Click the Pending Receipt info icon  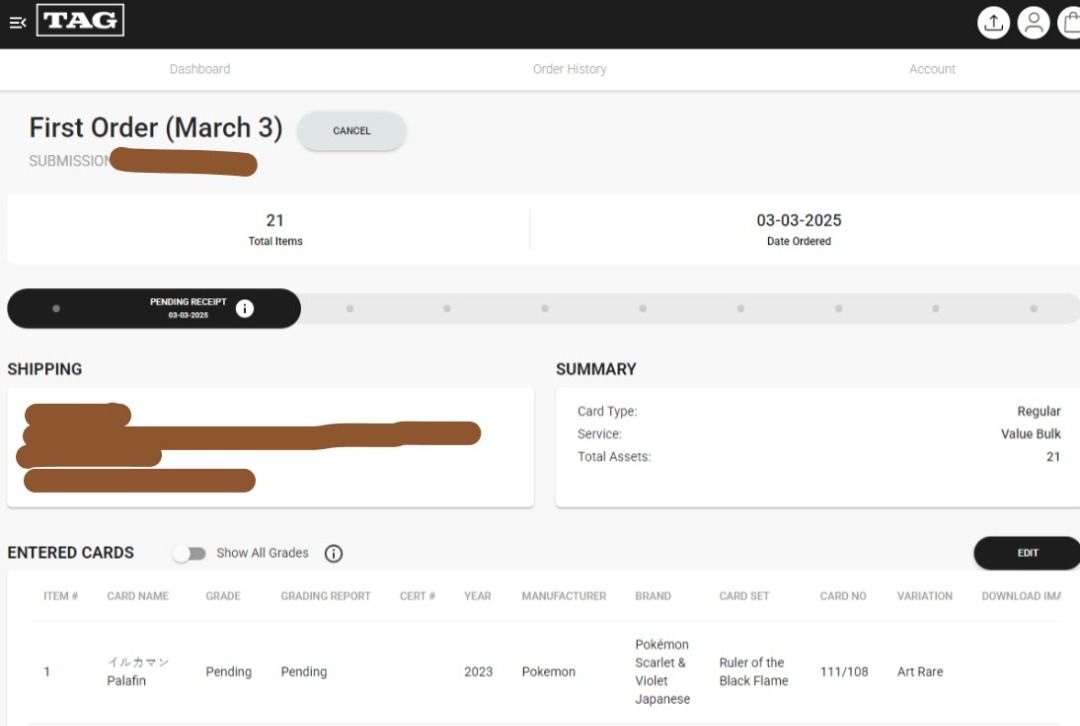click(245, 308)
